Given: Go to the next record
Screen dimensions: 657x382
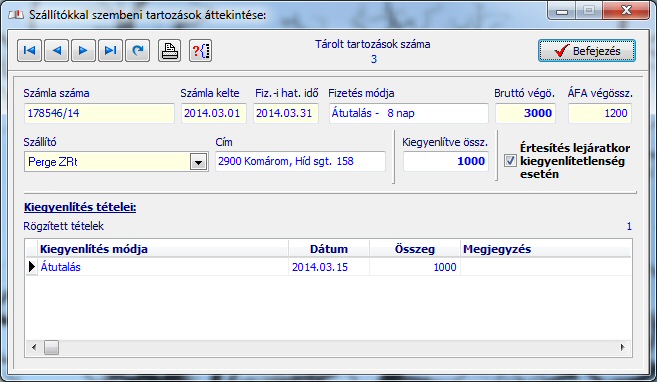Looking at the screenshot, I should coord(83,51).
